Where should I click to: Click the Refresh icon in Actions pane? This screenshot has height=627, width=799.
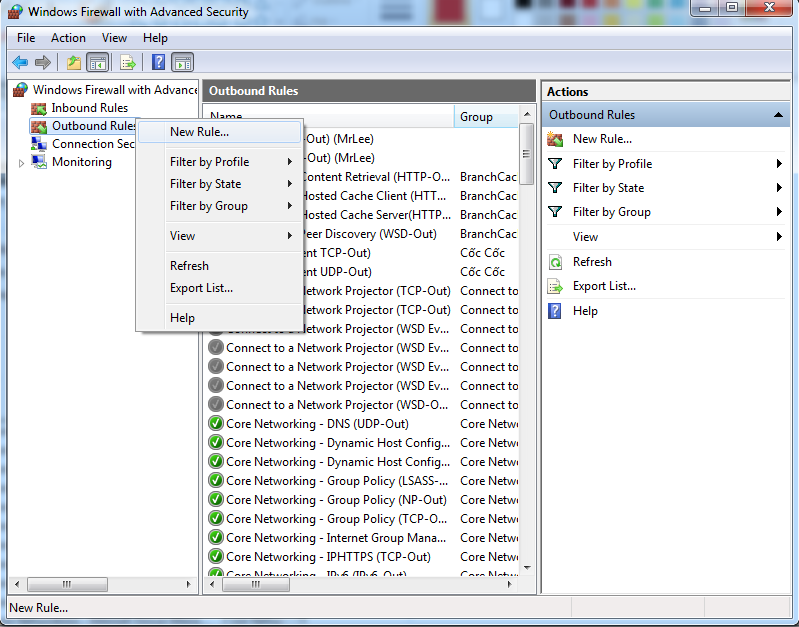[x=555, y=262]
